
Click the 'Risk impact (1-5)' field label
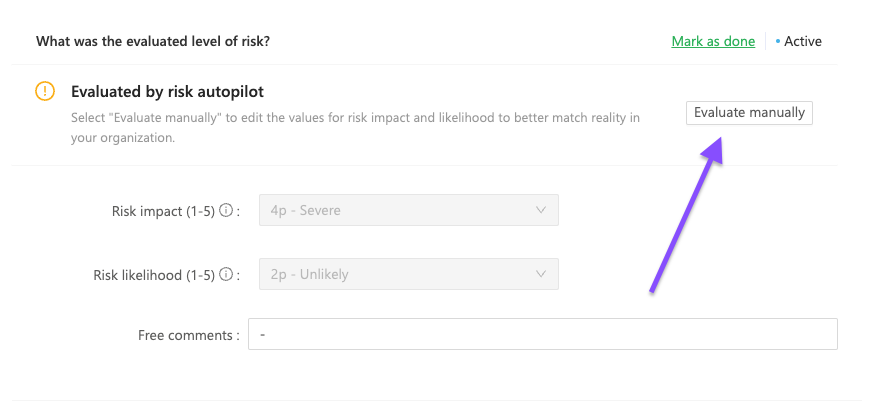[163, 211]
